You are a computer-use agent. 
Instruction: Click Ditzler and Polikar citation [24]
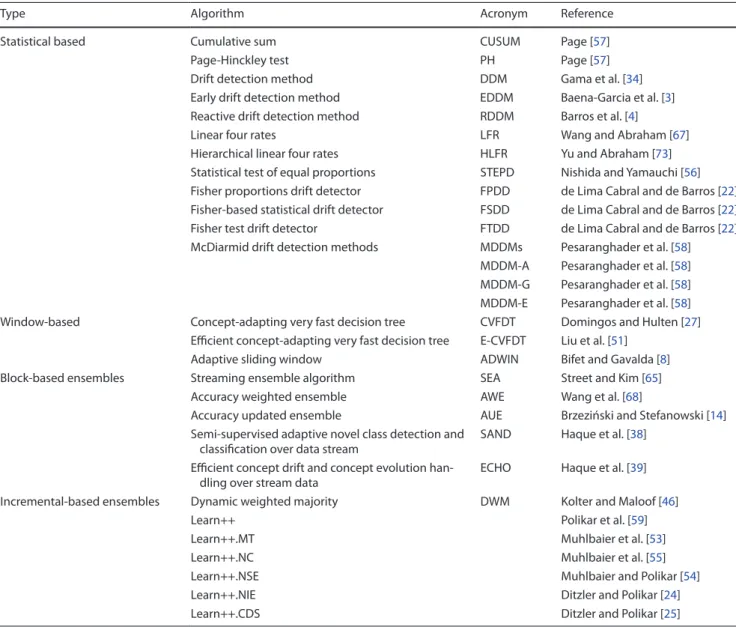[670, 595]
